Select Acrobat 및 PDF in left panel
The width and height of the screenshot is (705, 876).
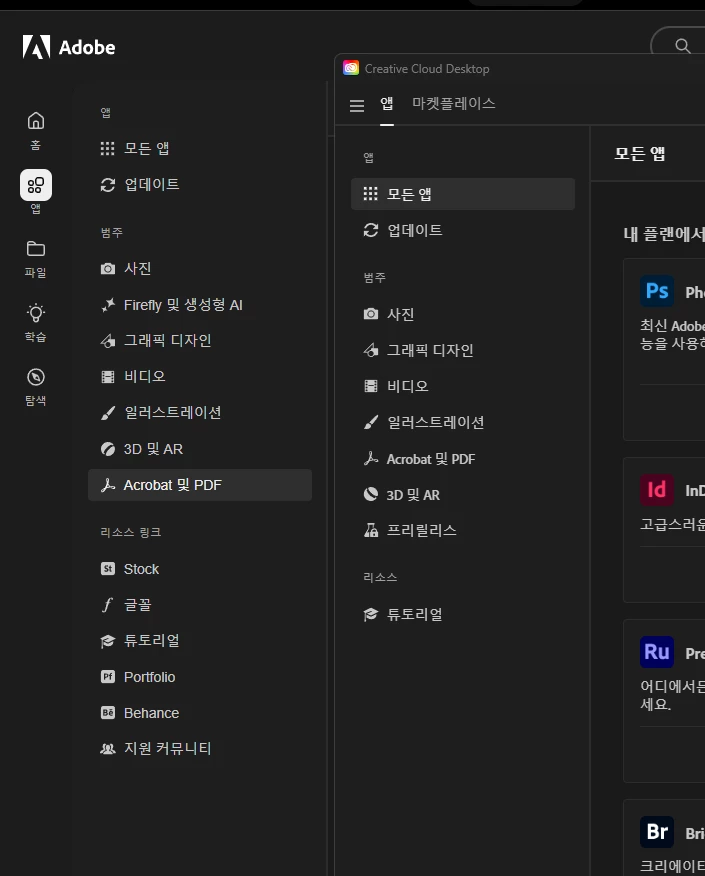pos(200,485)
